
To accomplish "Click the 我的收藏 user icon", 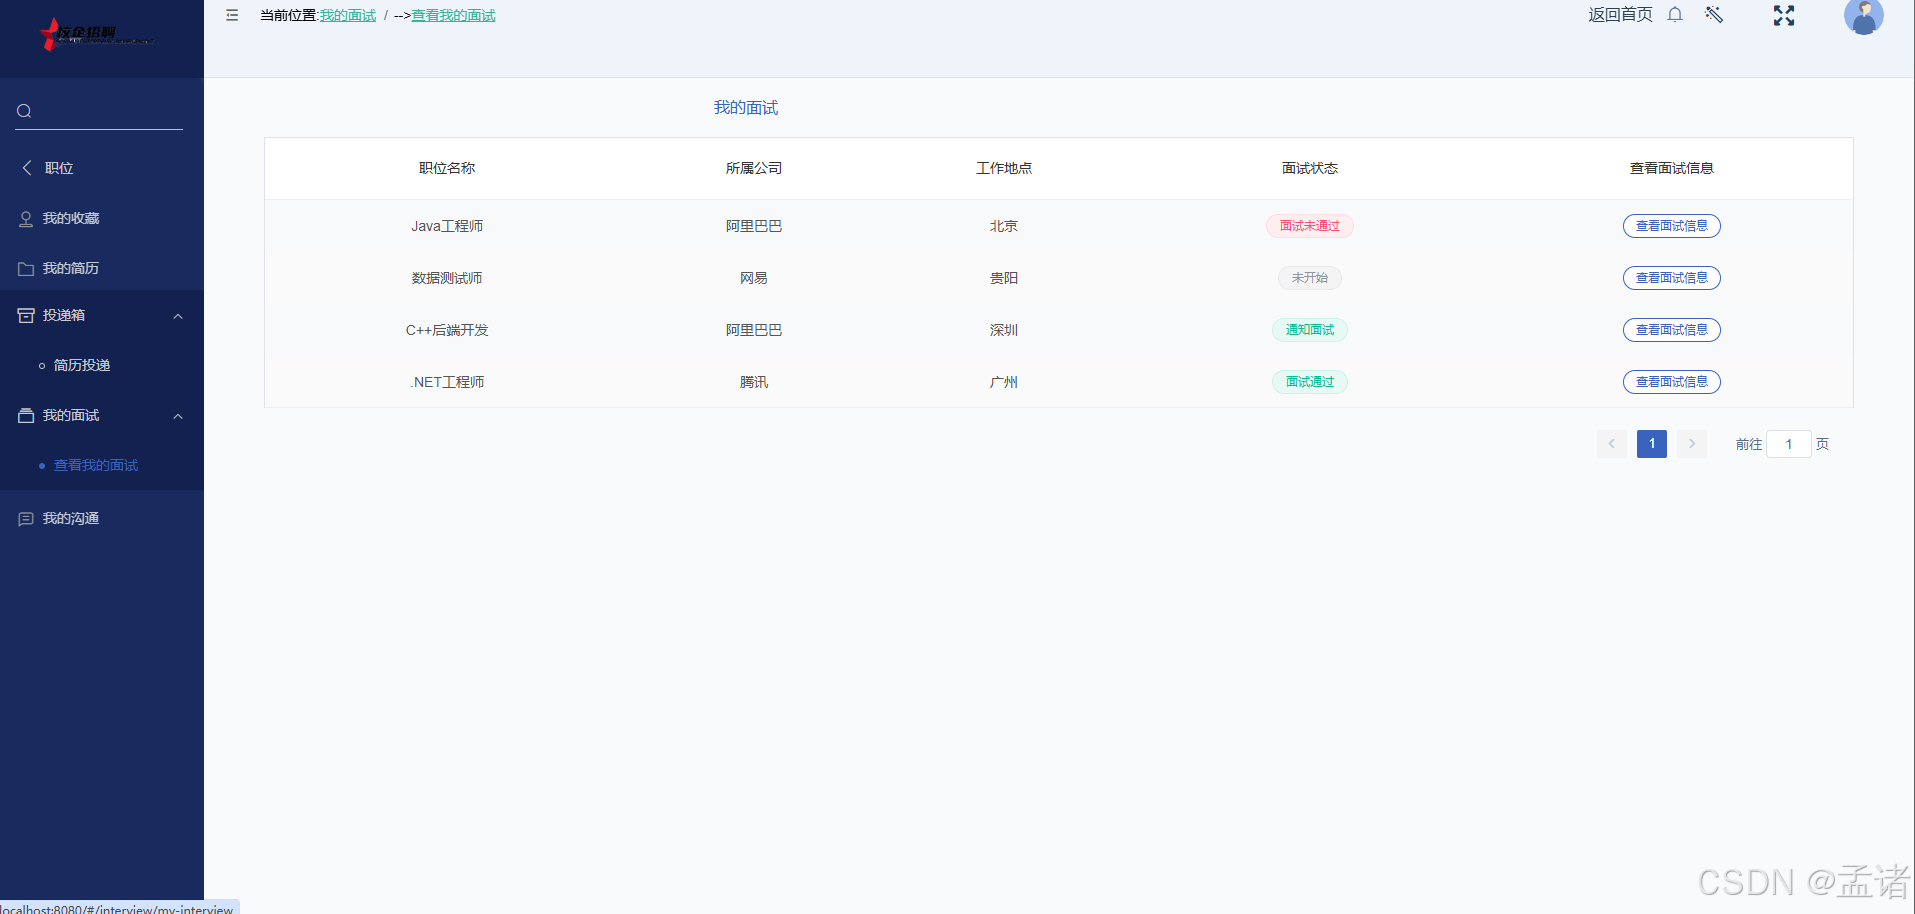I will (26, 218).
